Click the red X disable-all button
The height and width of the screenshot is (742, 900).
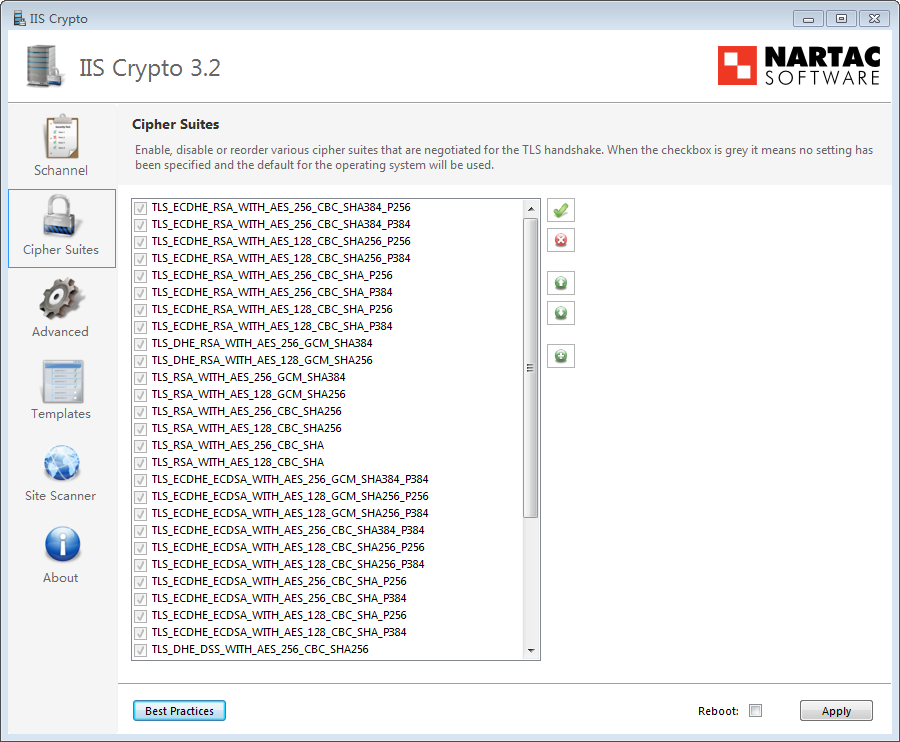[x=561, y=240]
